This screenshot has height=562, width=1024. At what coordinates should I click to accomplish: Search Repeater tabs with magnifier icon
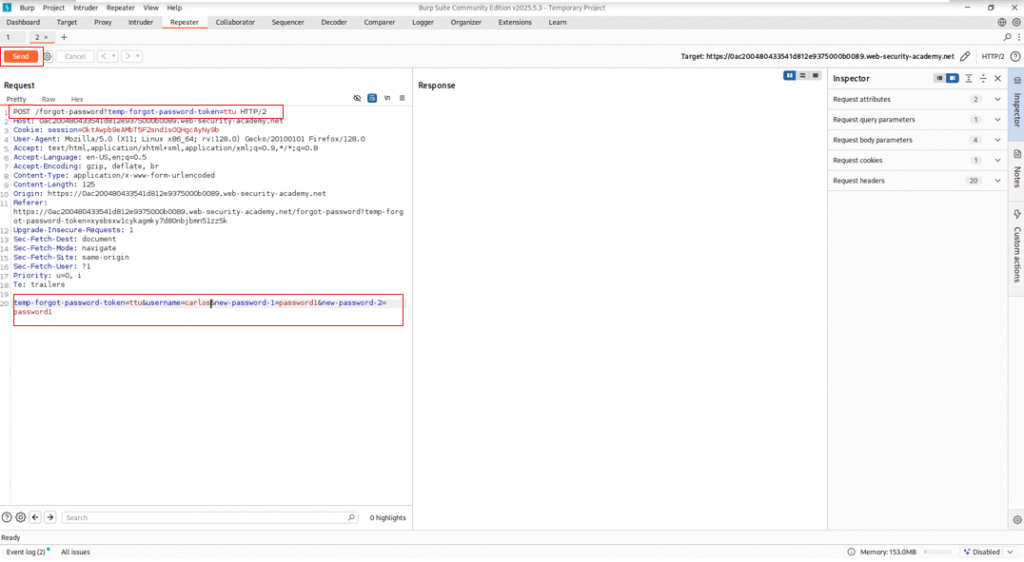[1008, 37]
